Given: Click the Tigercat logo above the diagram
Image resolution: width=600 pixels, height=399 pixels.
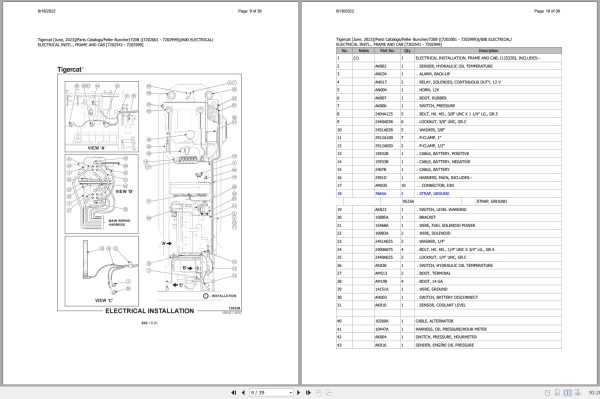Looking at the screenshot, I should click(70, 70).
